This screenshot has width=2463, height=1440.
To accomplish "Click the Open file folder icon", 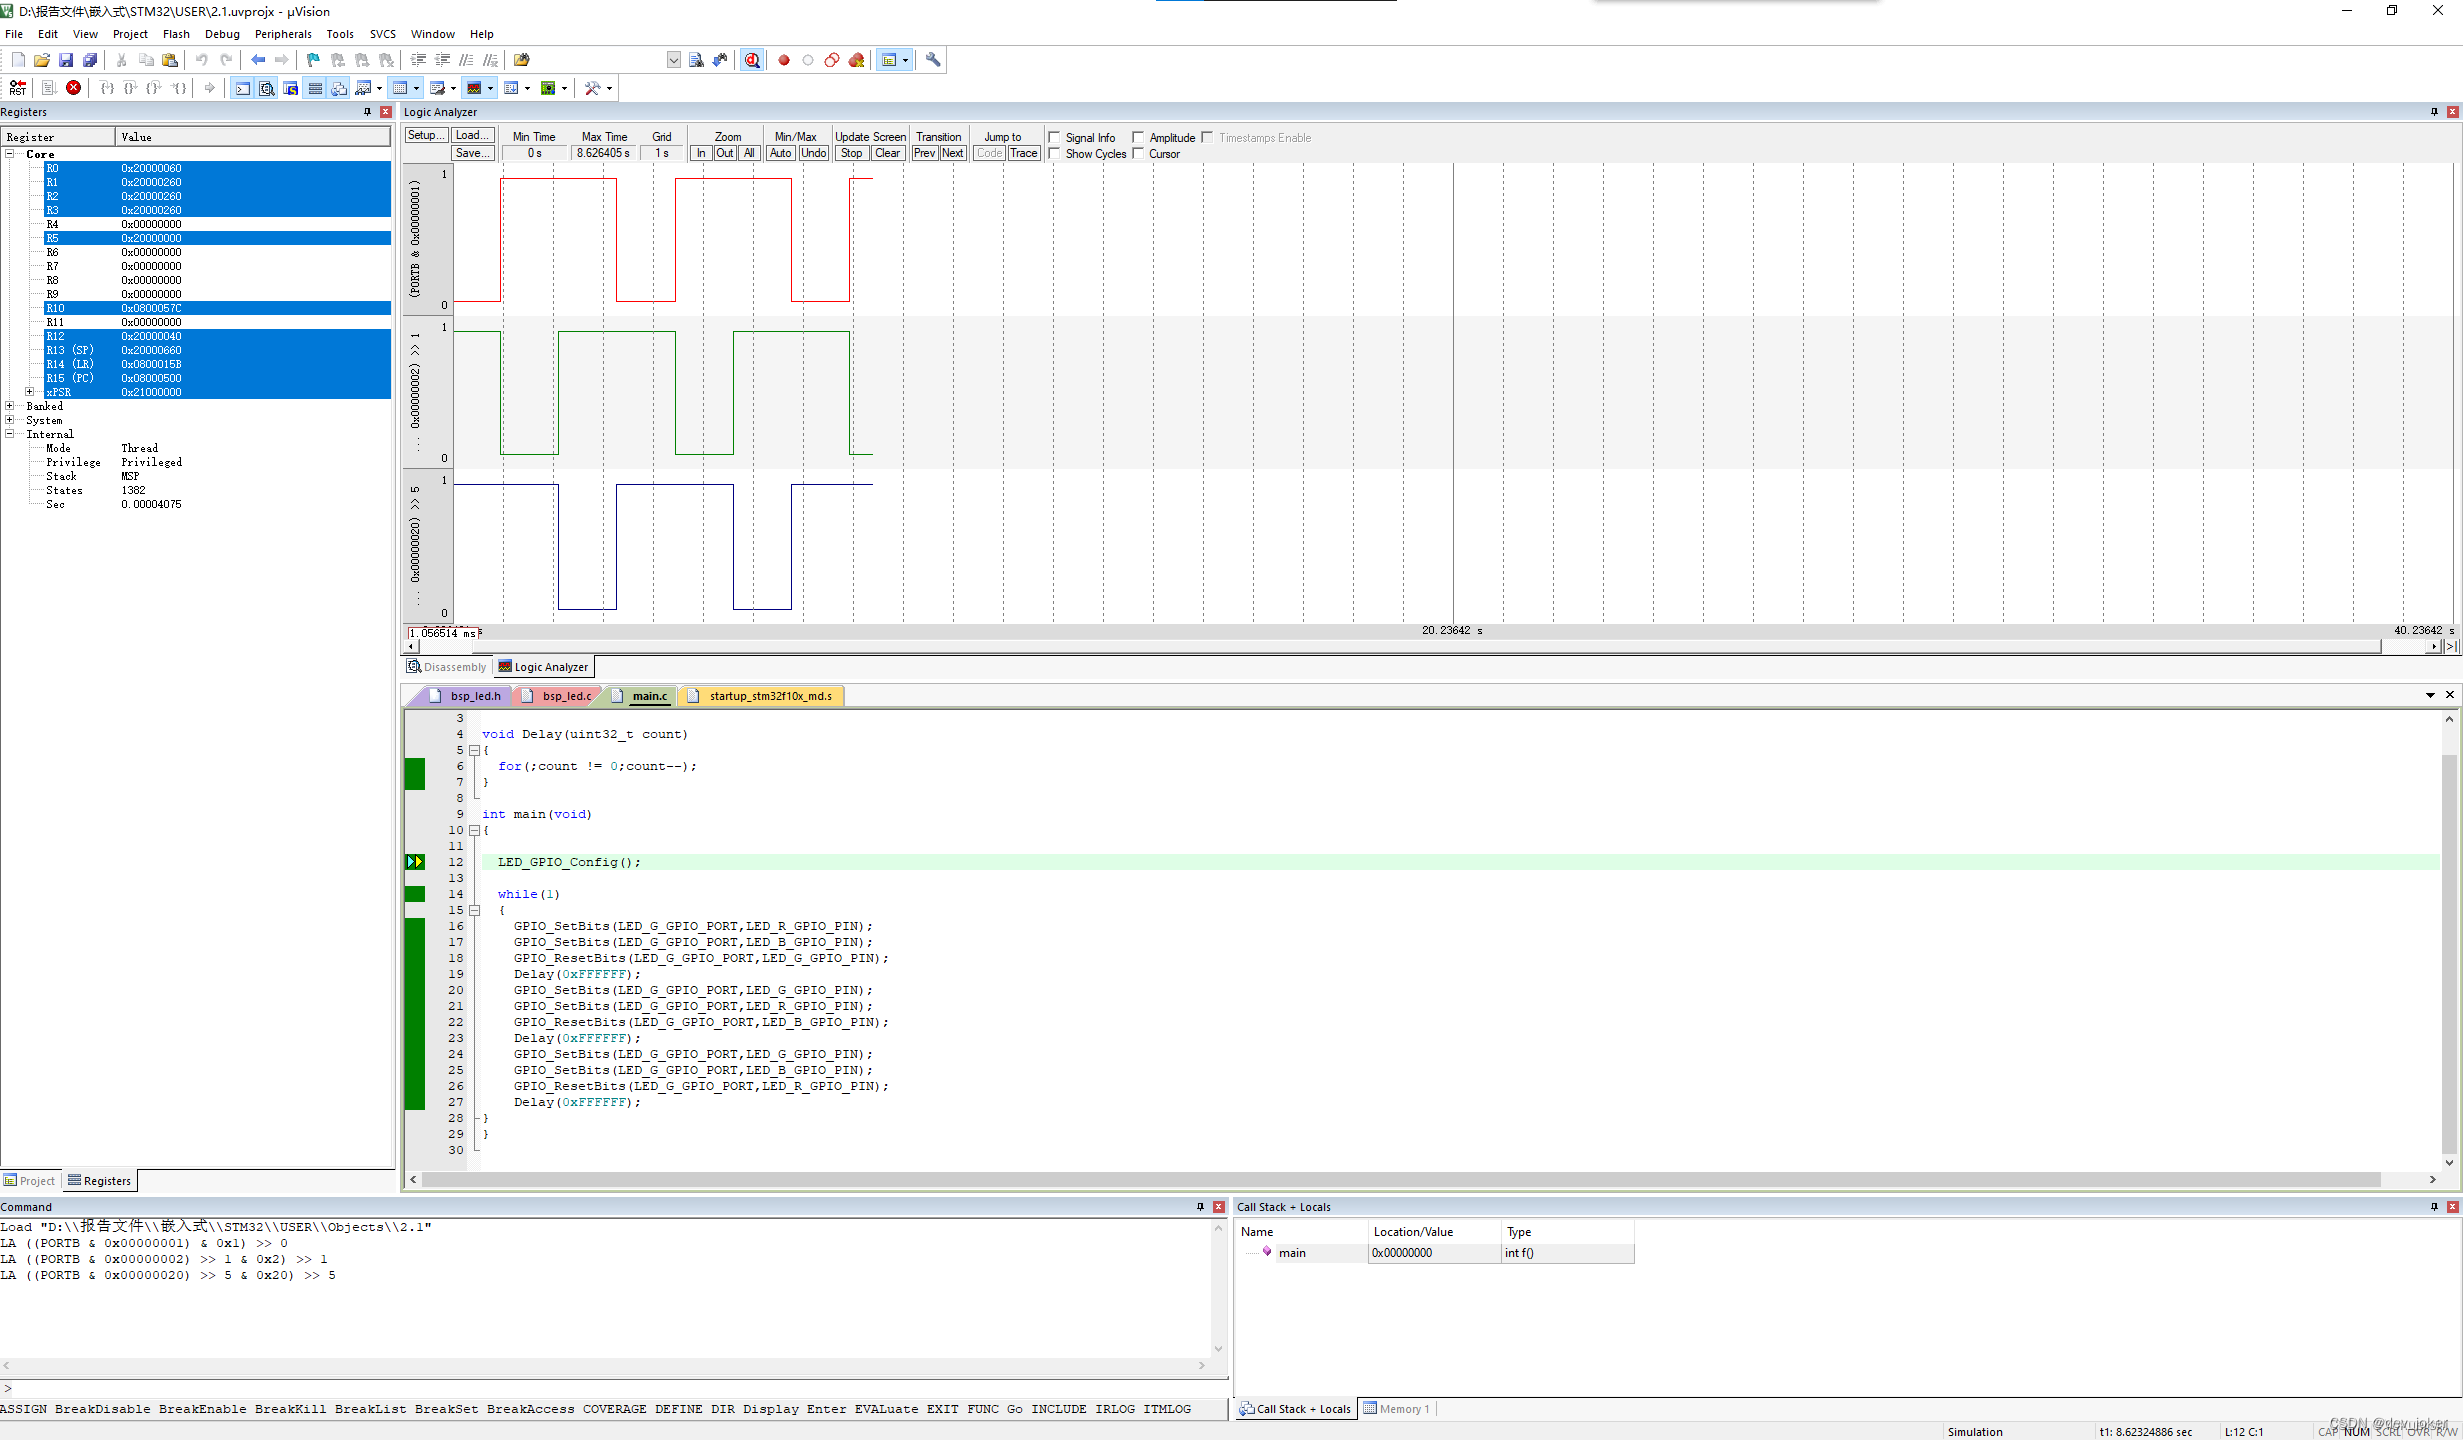I will [x=42, y=60].
